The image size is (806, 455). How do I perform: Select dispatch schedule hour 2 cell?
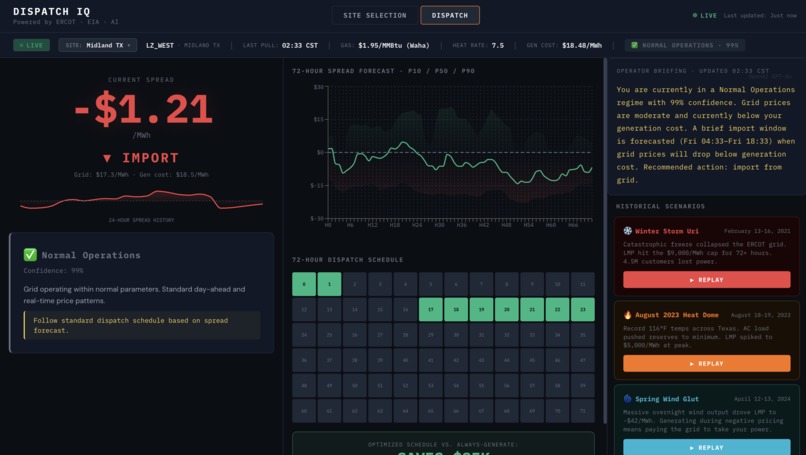pyautogui.click(x=355, y=284)
